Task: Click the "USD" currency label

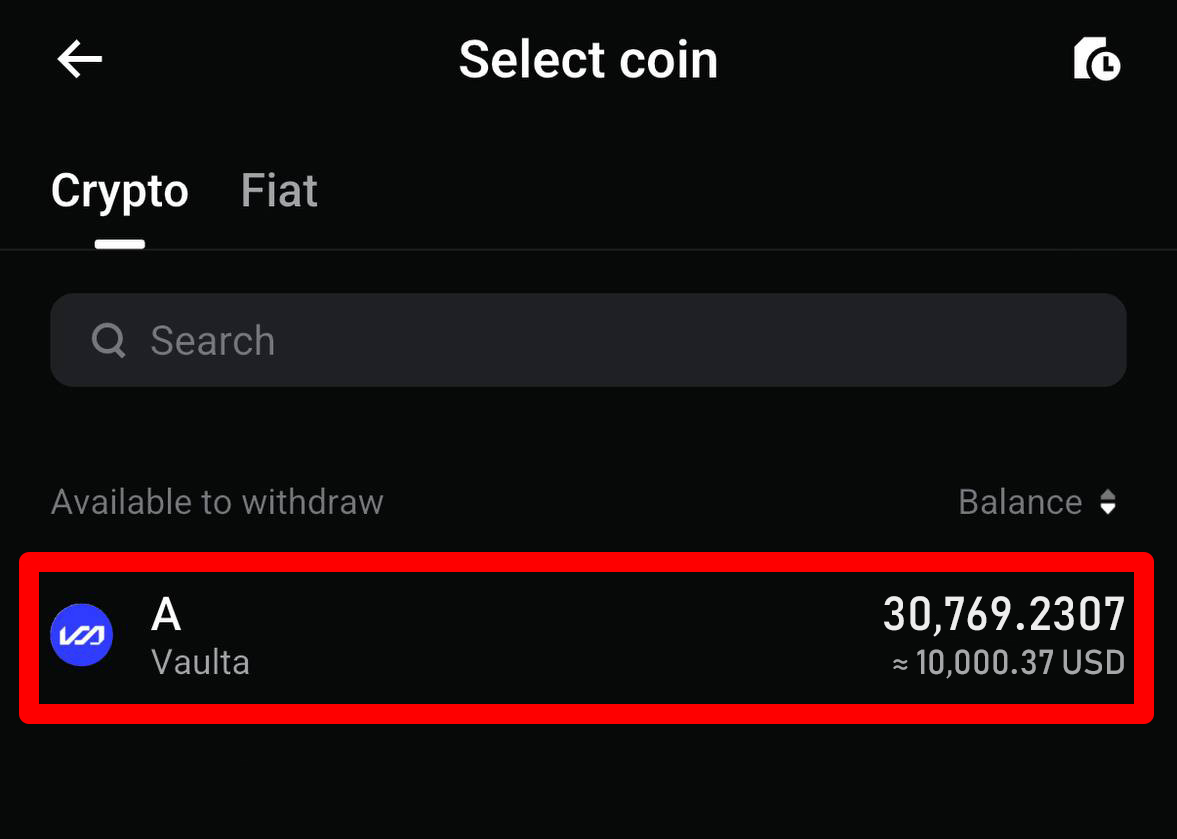Action: click(x=1094, y=662)
